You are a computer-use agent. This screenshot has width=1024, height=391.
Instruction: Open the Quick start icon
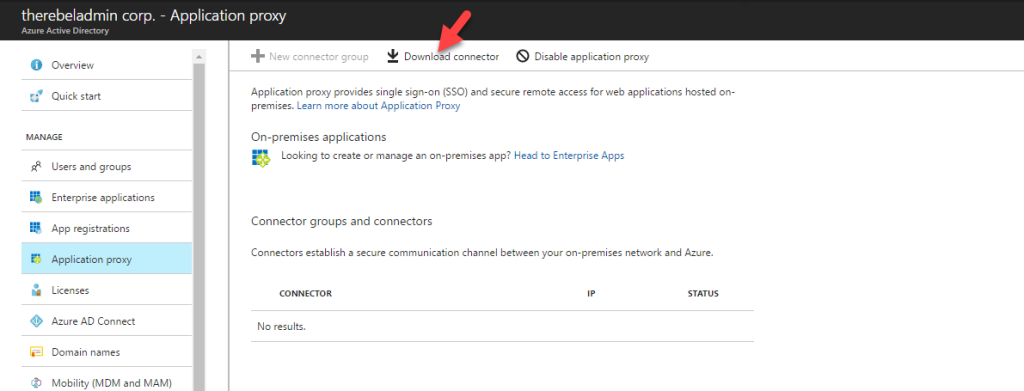(x=37, y=96)
